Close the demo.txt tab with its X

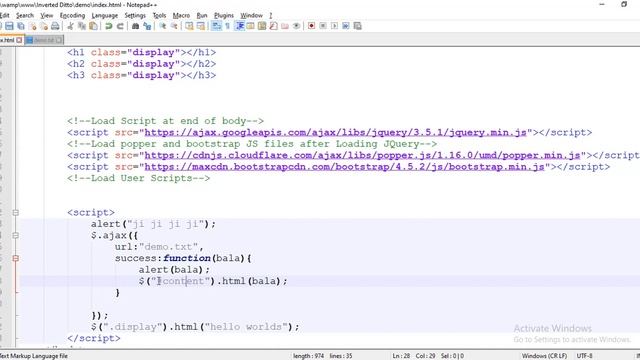[59, 40]
